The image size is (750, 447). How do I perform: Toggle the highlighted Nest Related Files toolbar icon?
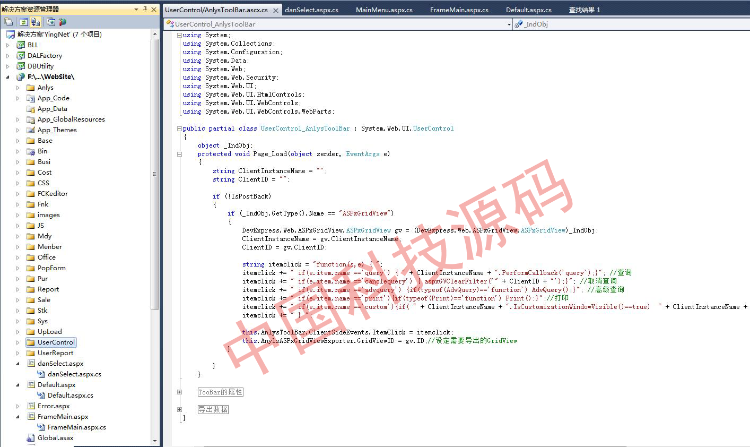[x=35, y=22]
